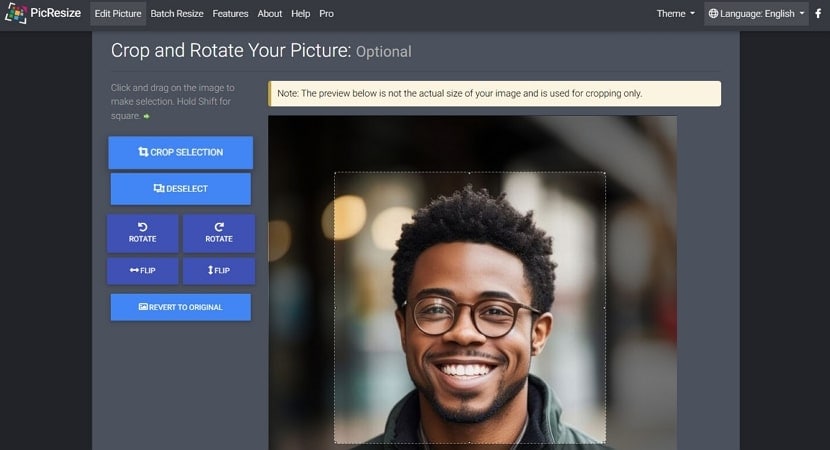The width and height of the screenshot is (830, 450).
Task: Open Batch Resize page
Action: pos(177,14)
